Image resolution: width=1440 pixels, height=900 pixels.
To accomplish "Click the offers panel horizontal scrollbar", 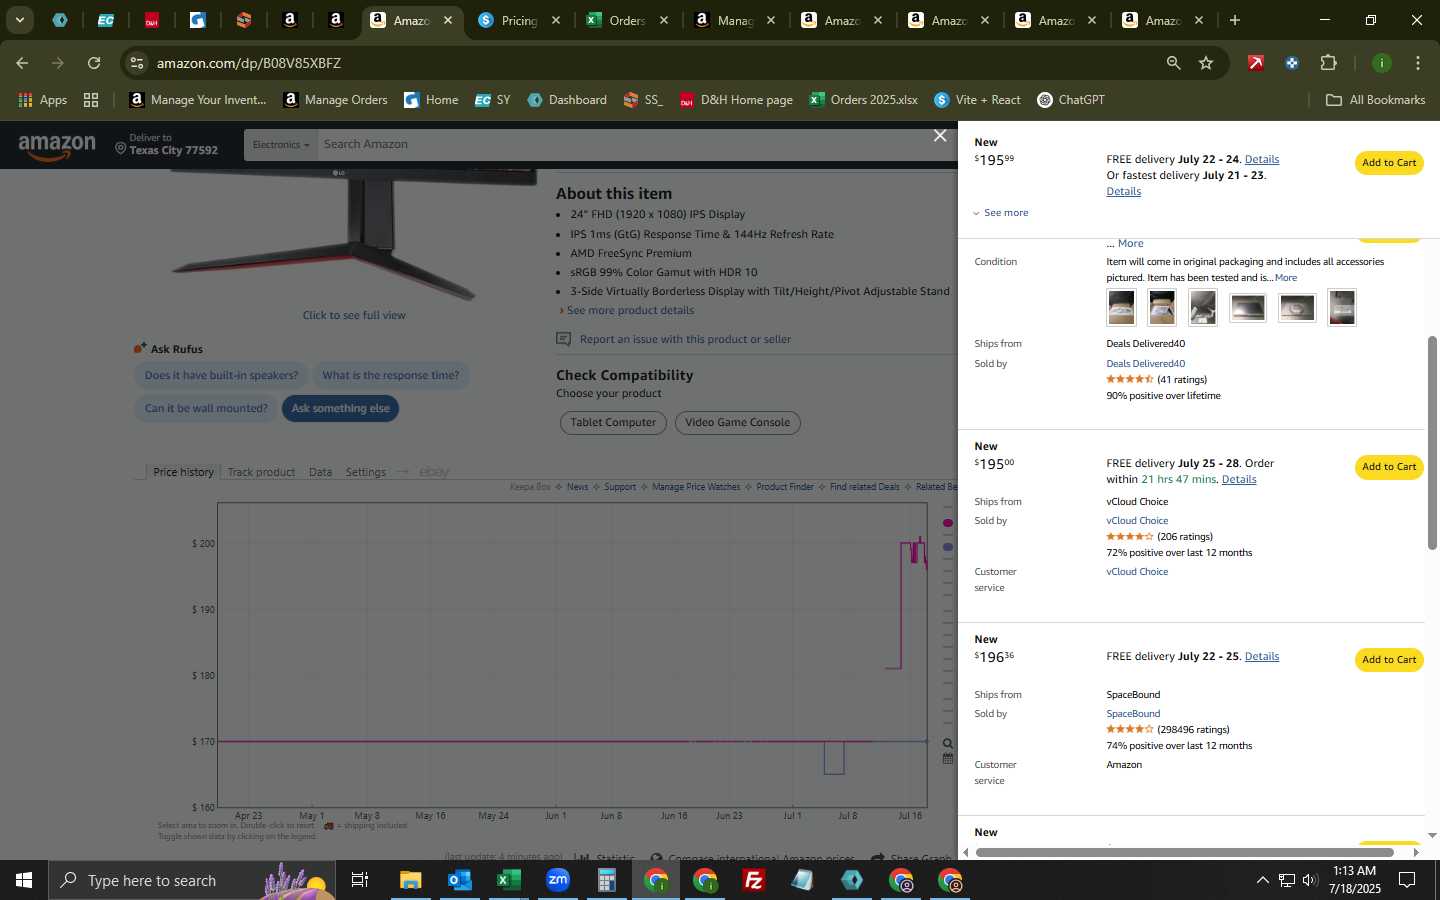I will pyautogui.click(x=1184, y=853).
